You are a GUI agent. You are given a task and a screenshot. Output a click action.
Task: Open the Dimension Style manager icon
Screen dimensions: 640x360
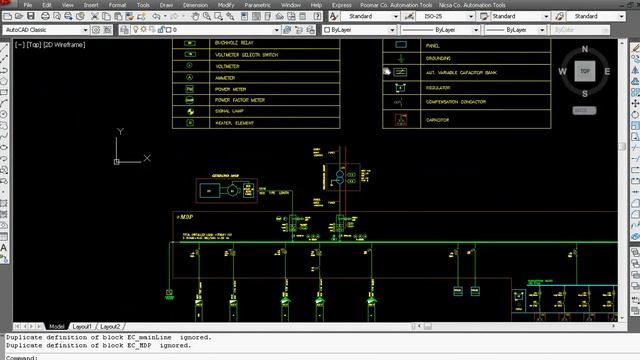pos(409,16)
